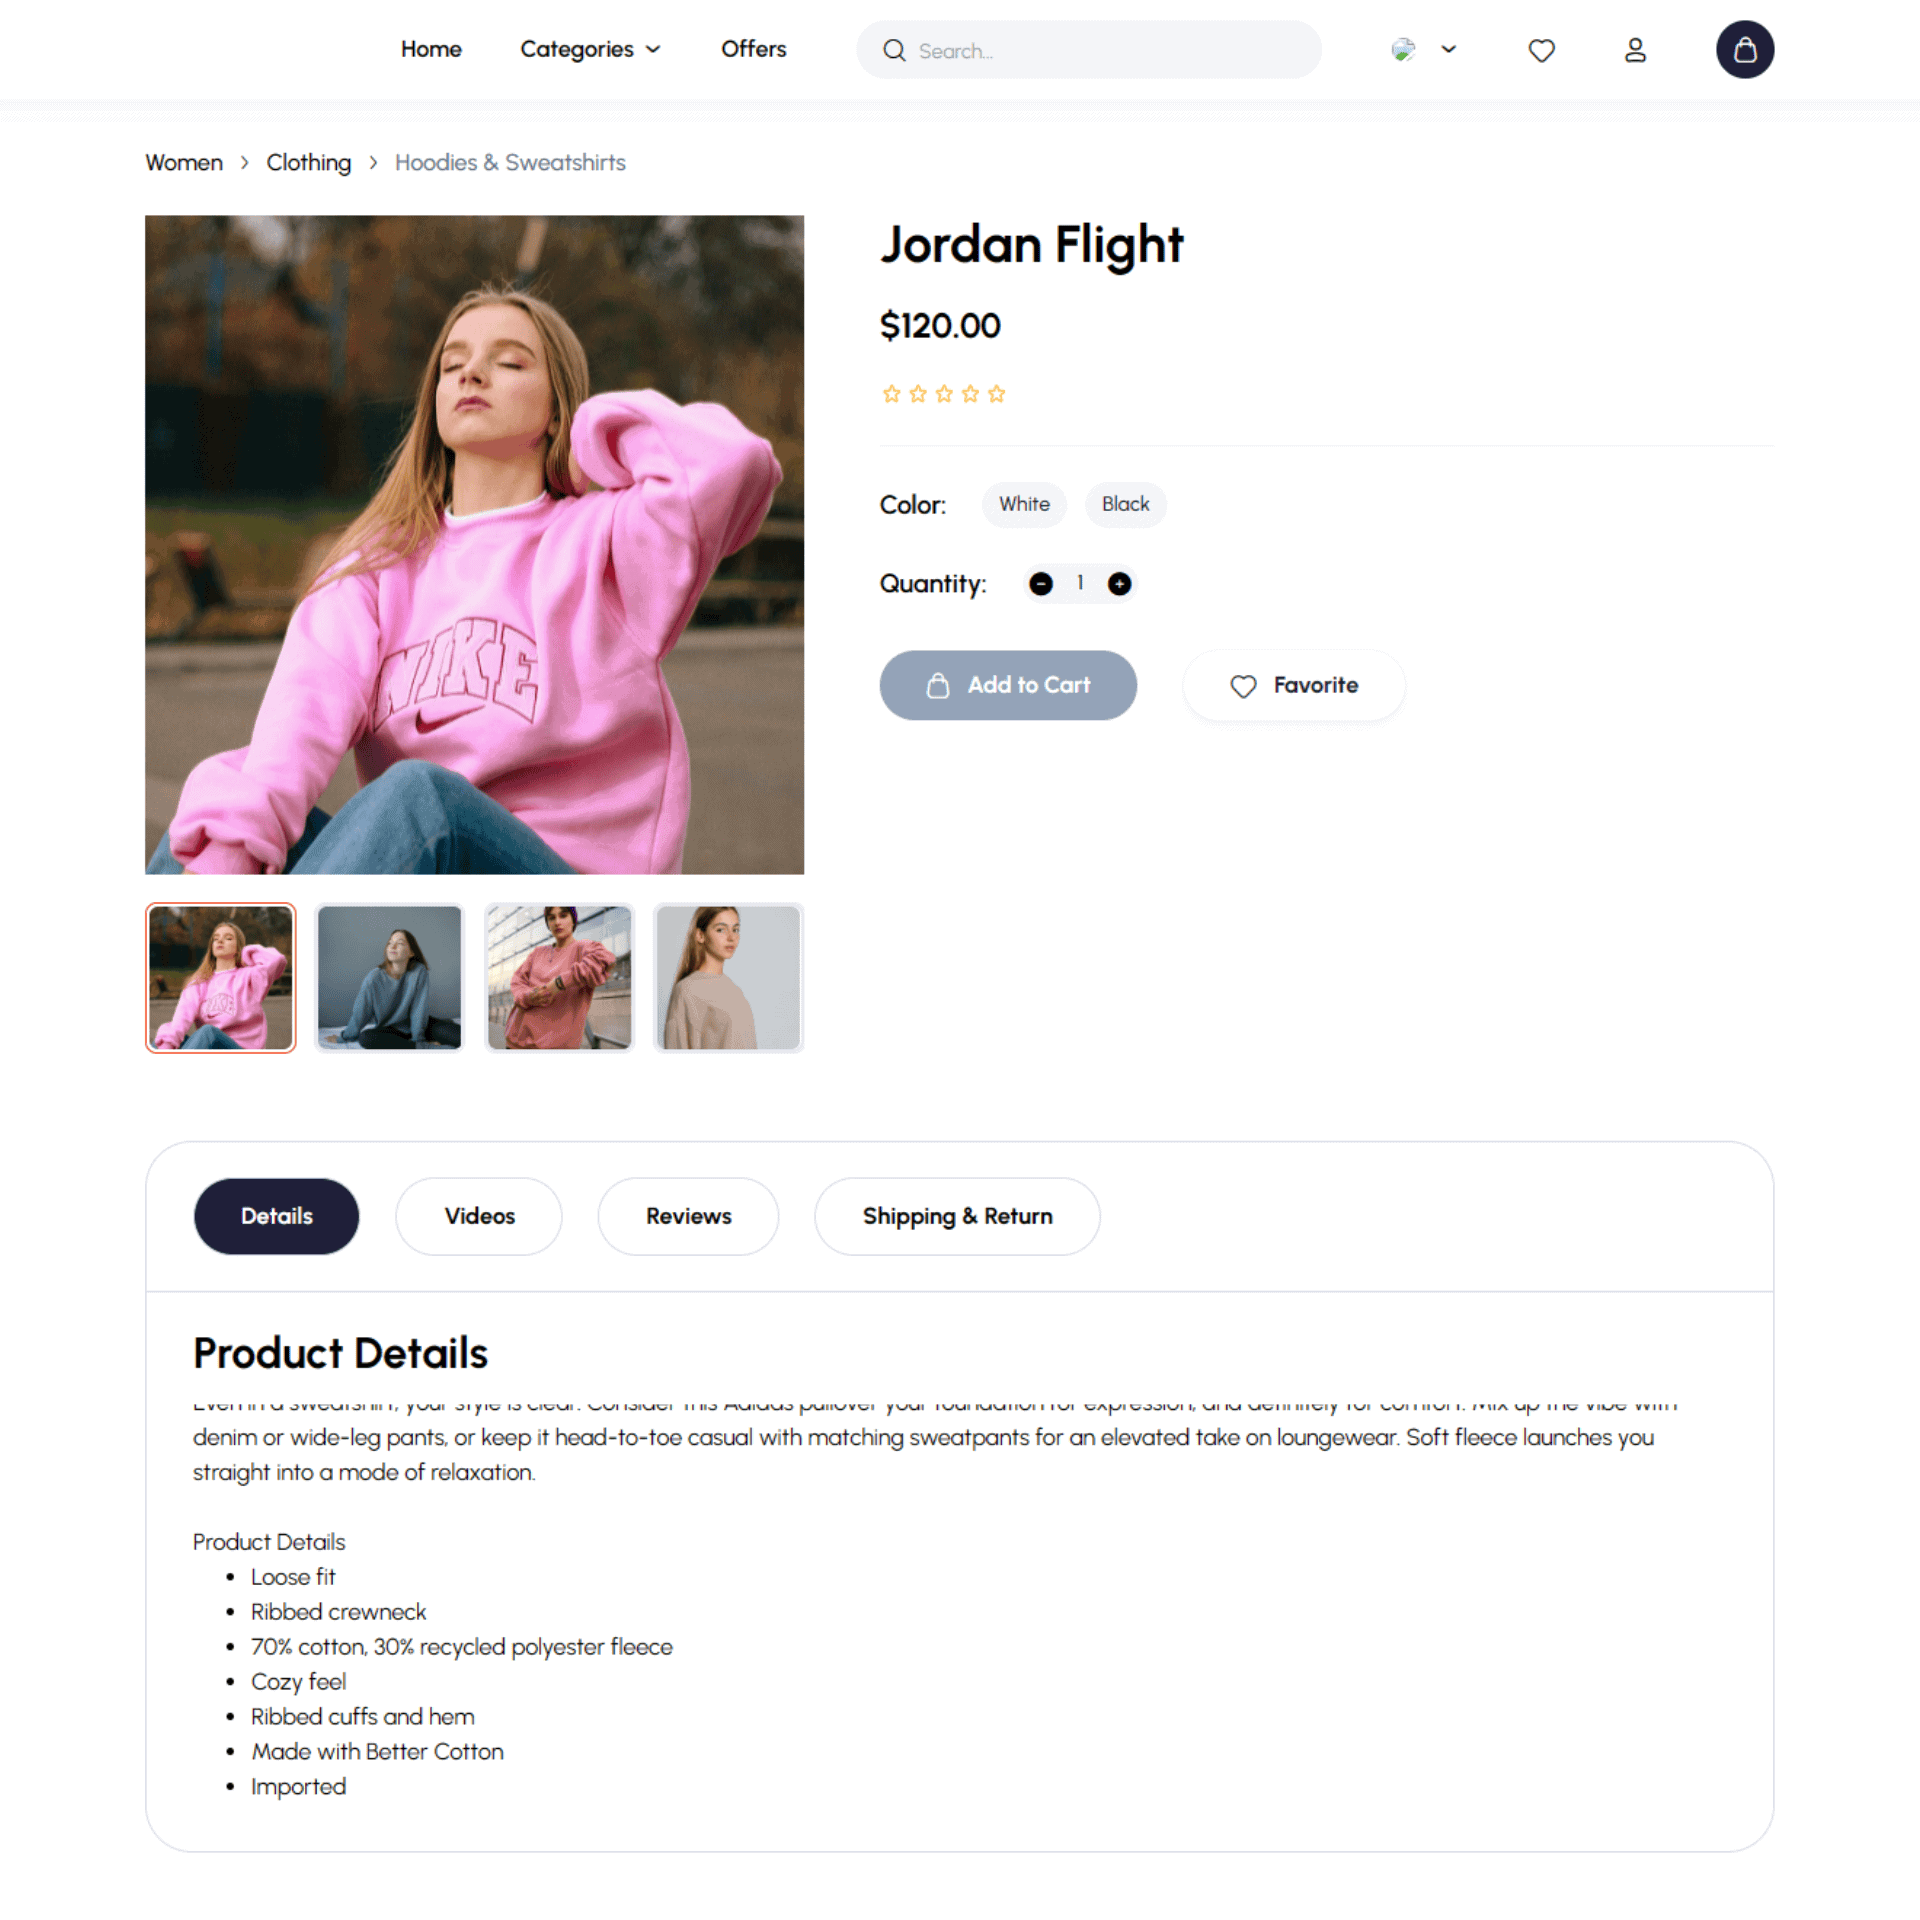The image size is (1920, 1920).
Task: Select the Black color option
Action: point(1125,504)
